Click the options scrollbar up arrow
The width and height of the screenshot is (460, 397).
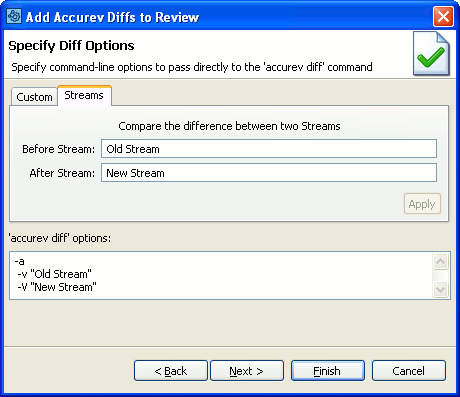tap(440, 261)
